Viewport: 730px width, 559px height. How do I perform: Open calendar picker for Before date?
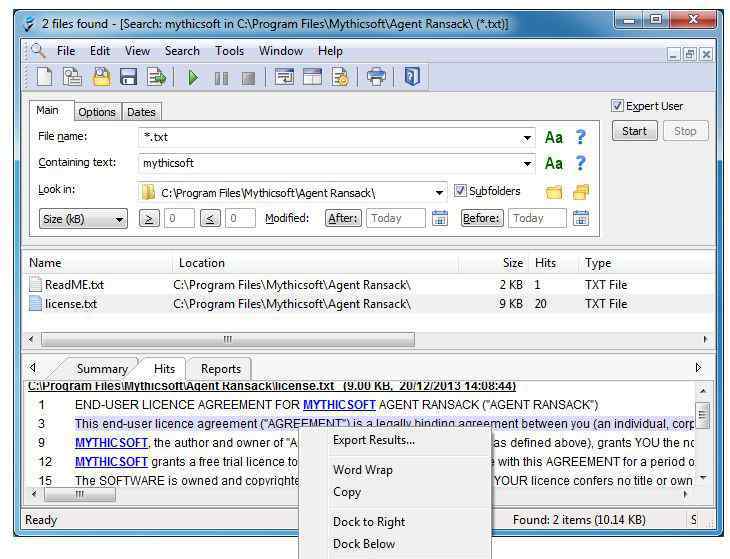point(581,218)
